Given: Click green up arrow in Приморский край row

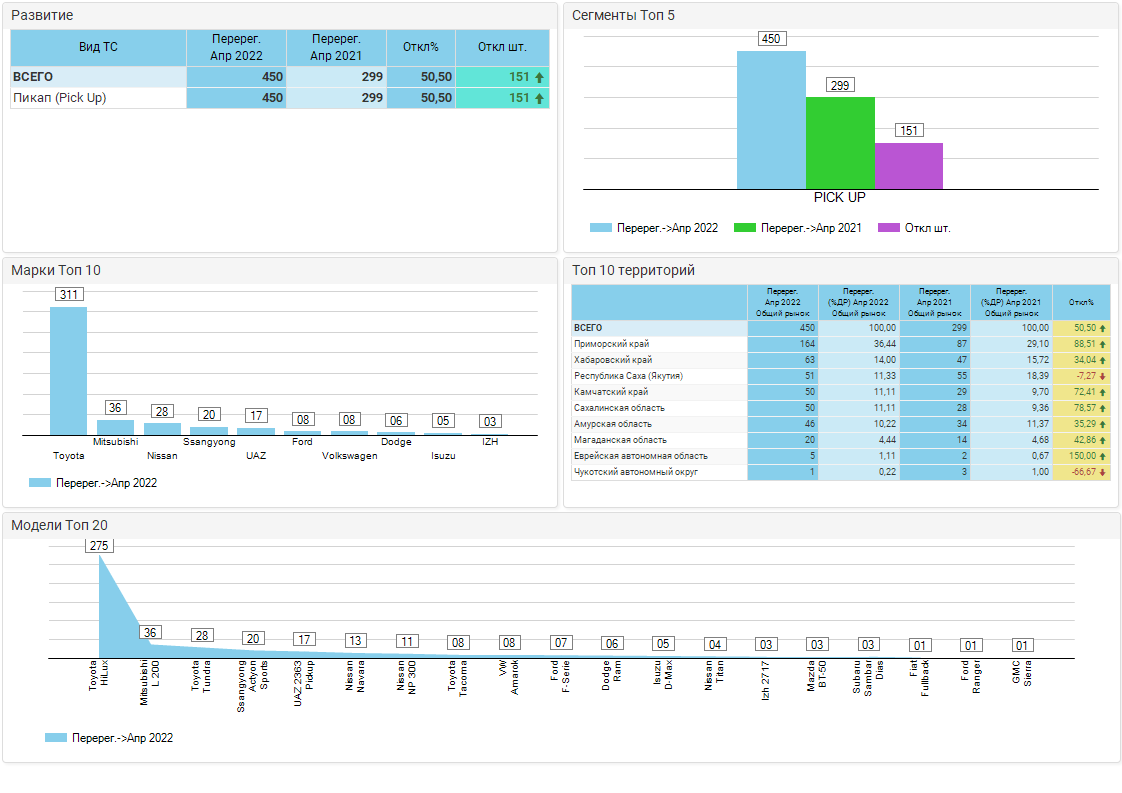Looking at the screenshot, I should (x=1103, y=344).
